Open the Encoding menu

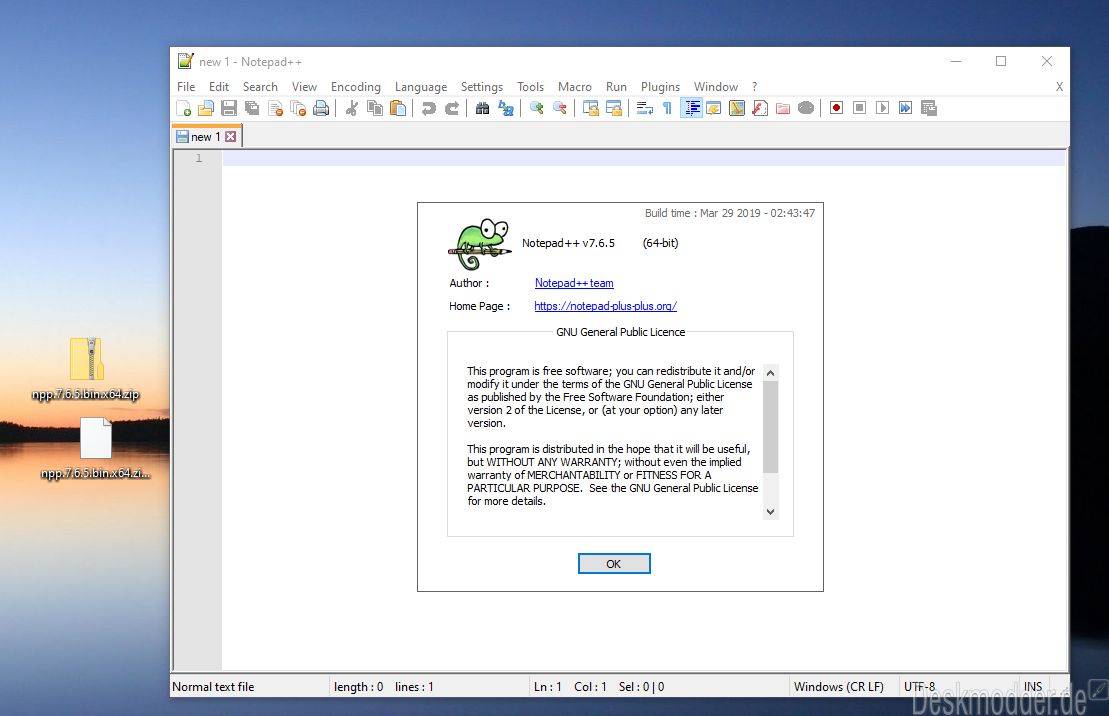356,86
